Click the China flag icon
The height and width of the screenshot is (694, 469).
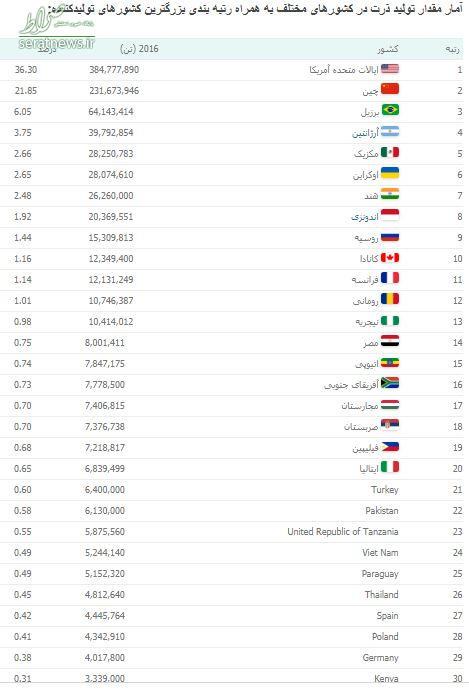[390, 89]
